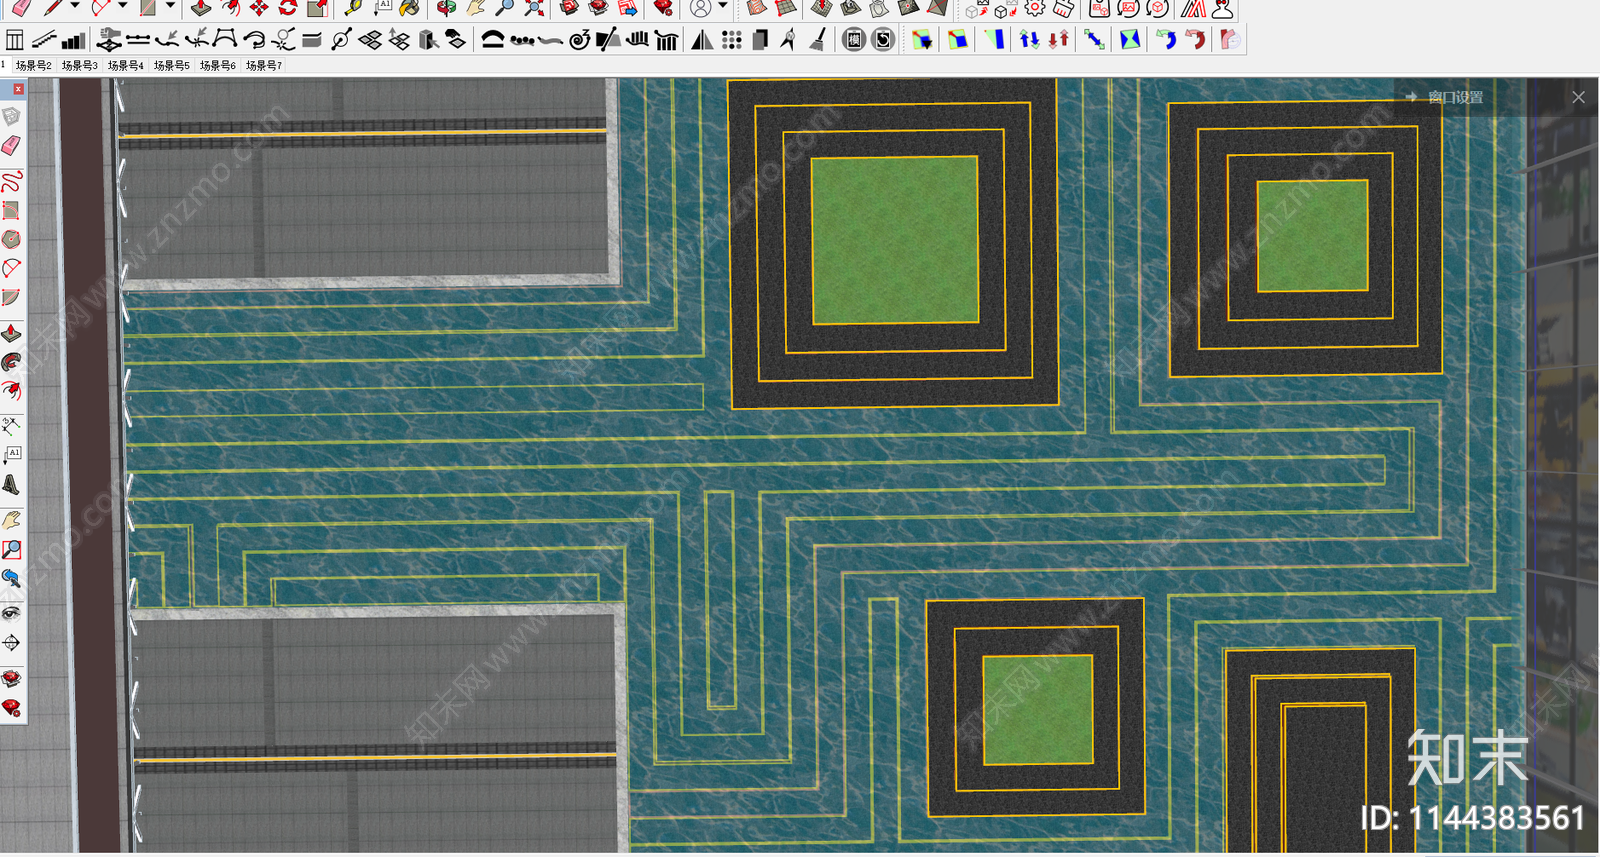Click the broom cleanup icon
The image size is (1600, 857).
coord(818,40)
